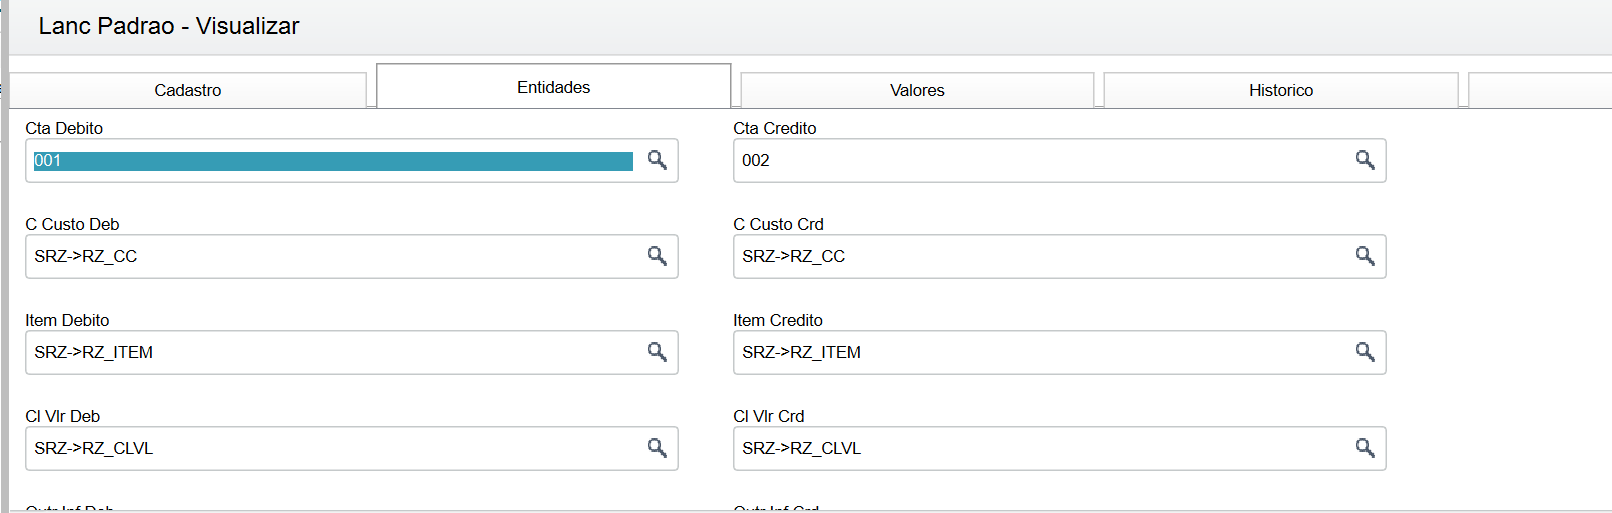Select the C Custo Crd input field

tap(1040, 257)
